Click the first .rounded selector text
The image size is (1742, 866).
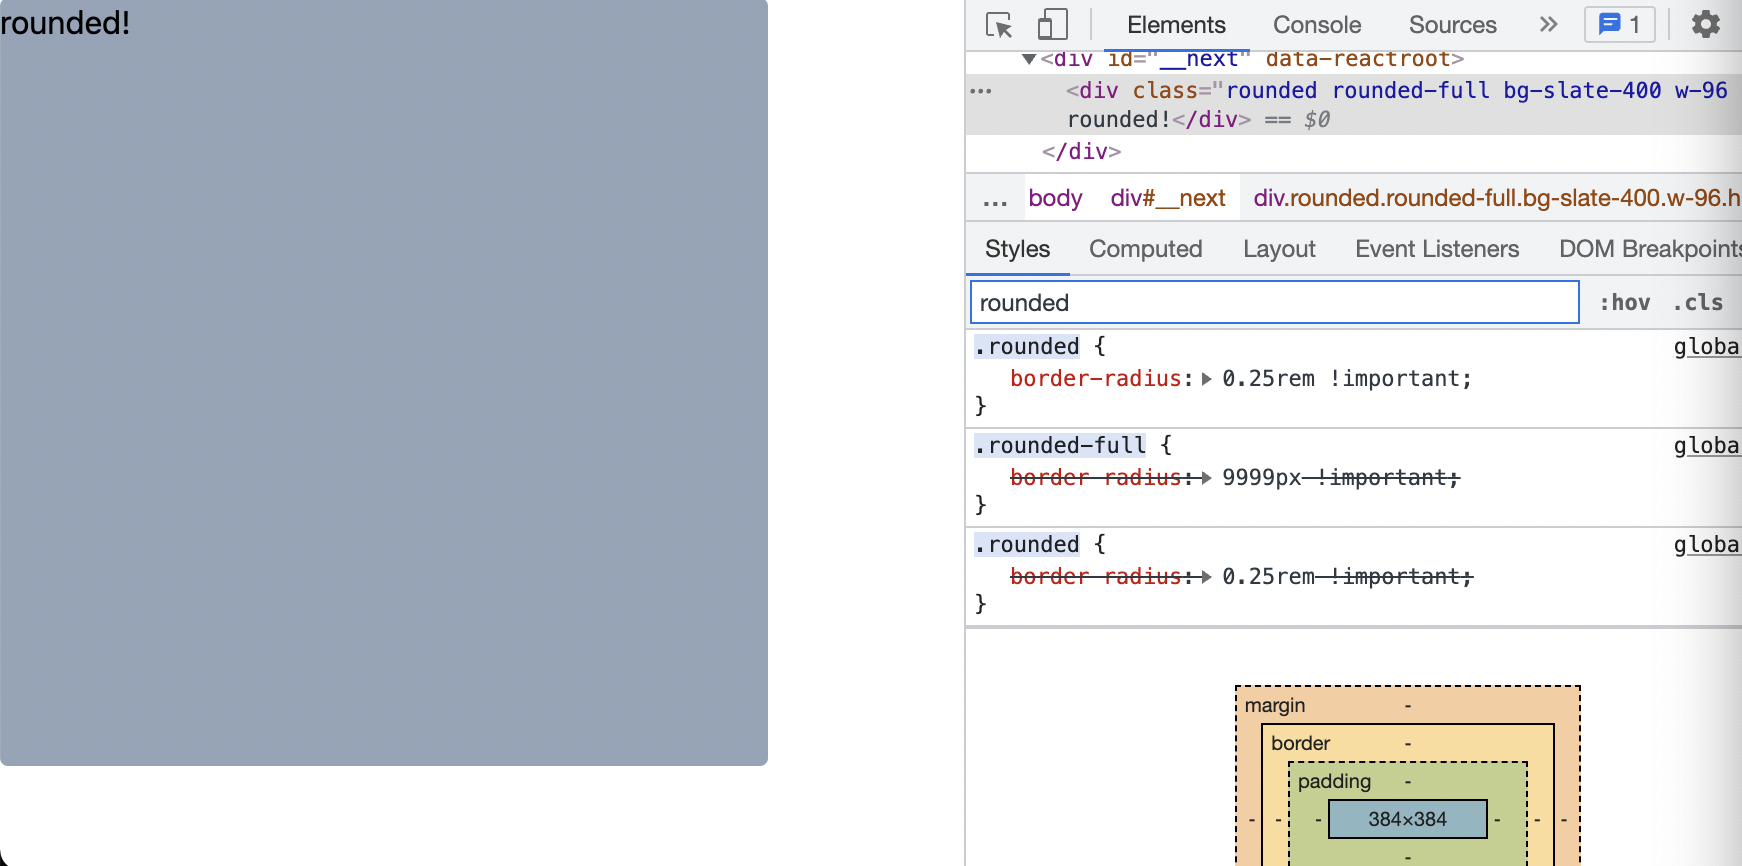tap(1027, 346)
